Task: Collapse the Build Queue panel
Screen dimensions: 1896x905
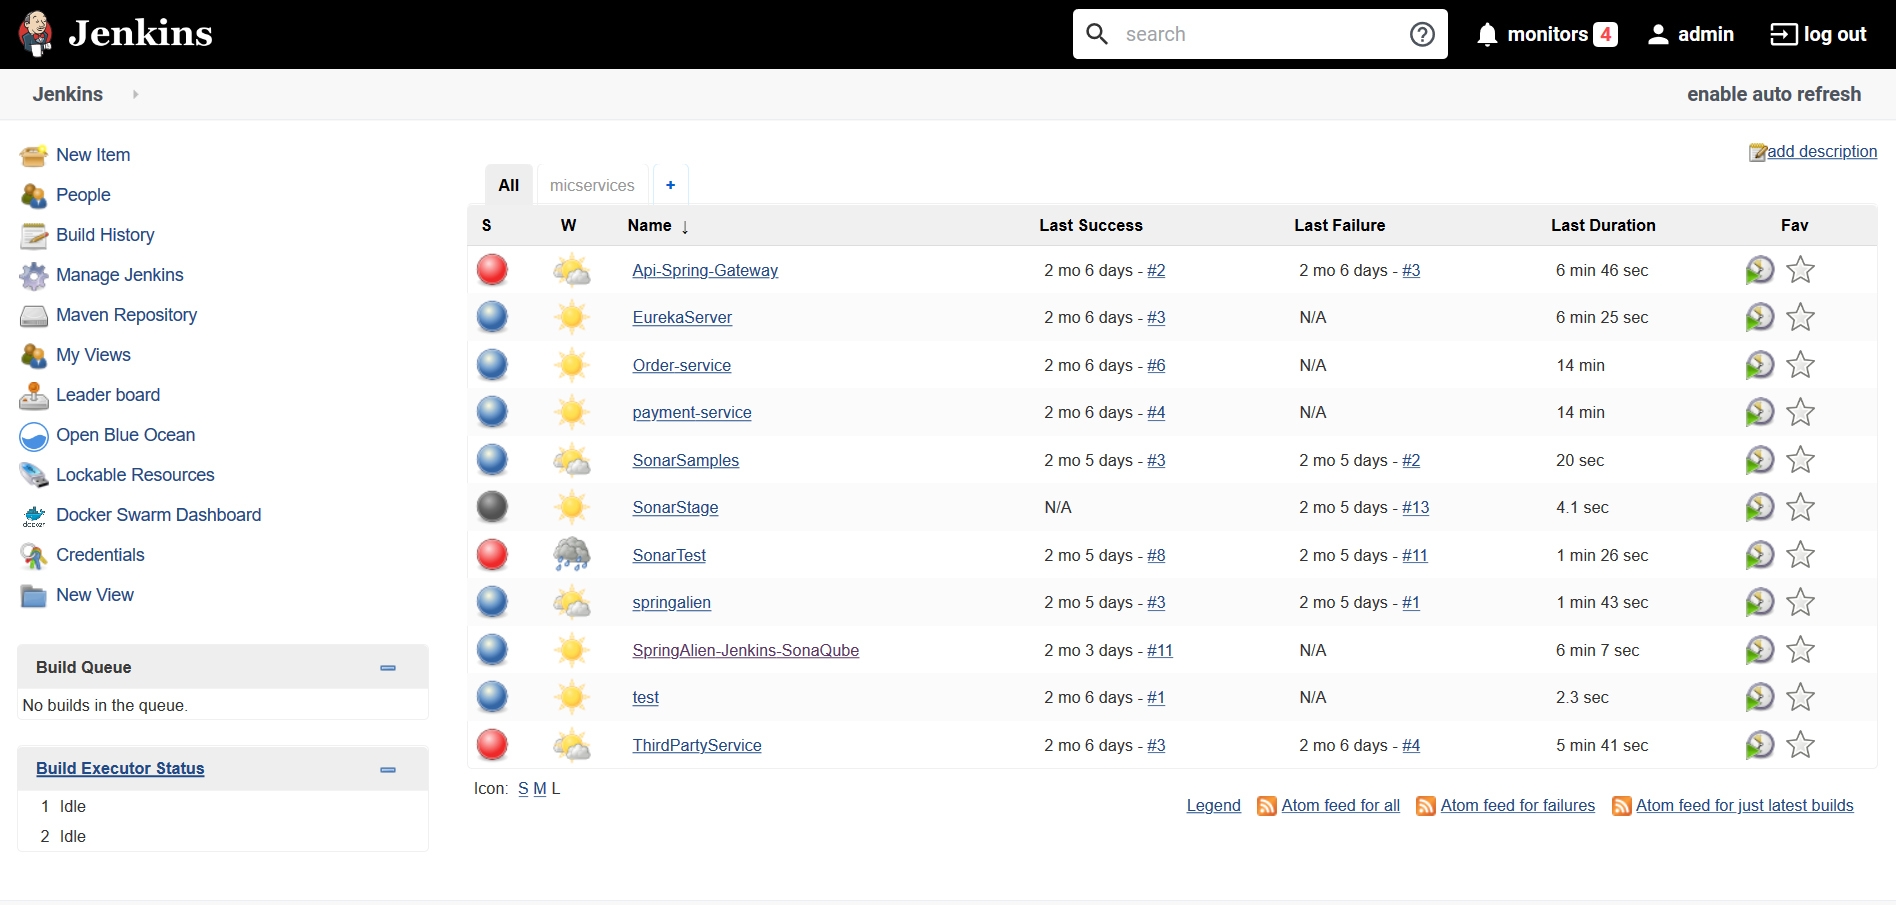Action: point(388,667)
